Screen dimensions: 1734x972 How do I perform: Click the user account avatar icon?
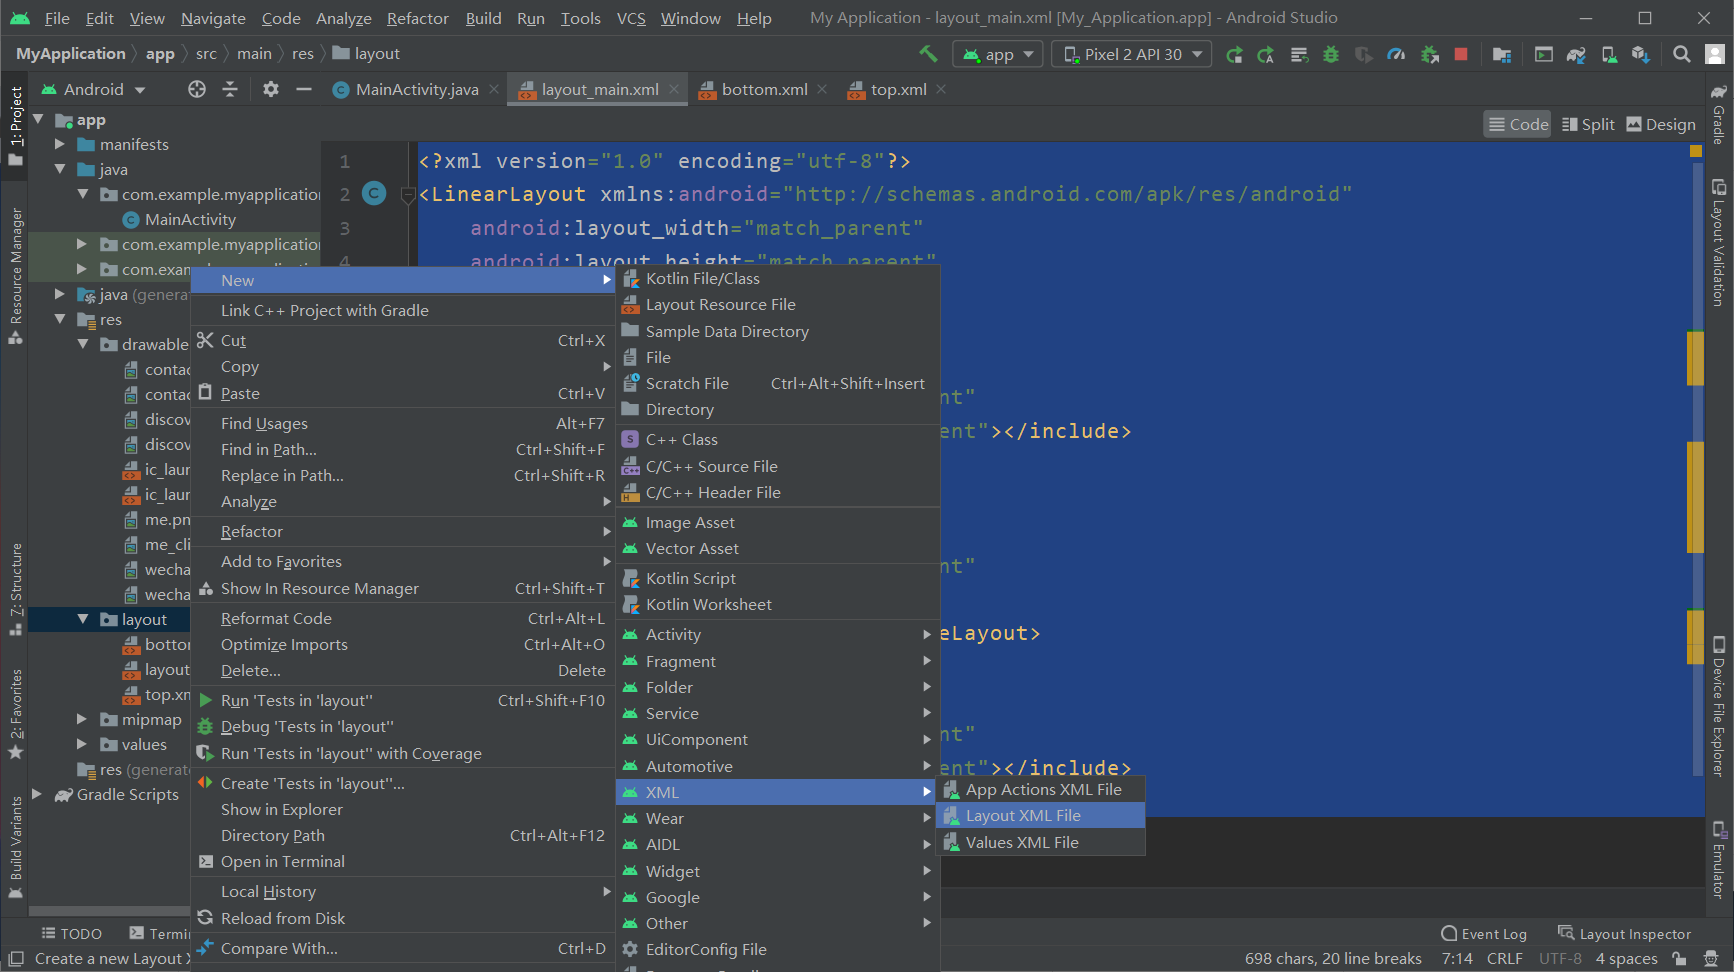(x=1714, y=54)
